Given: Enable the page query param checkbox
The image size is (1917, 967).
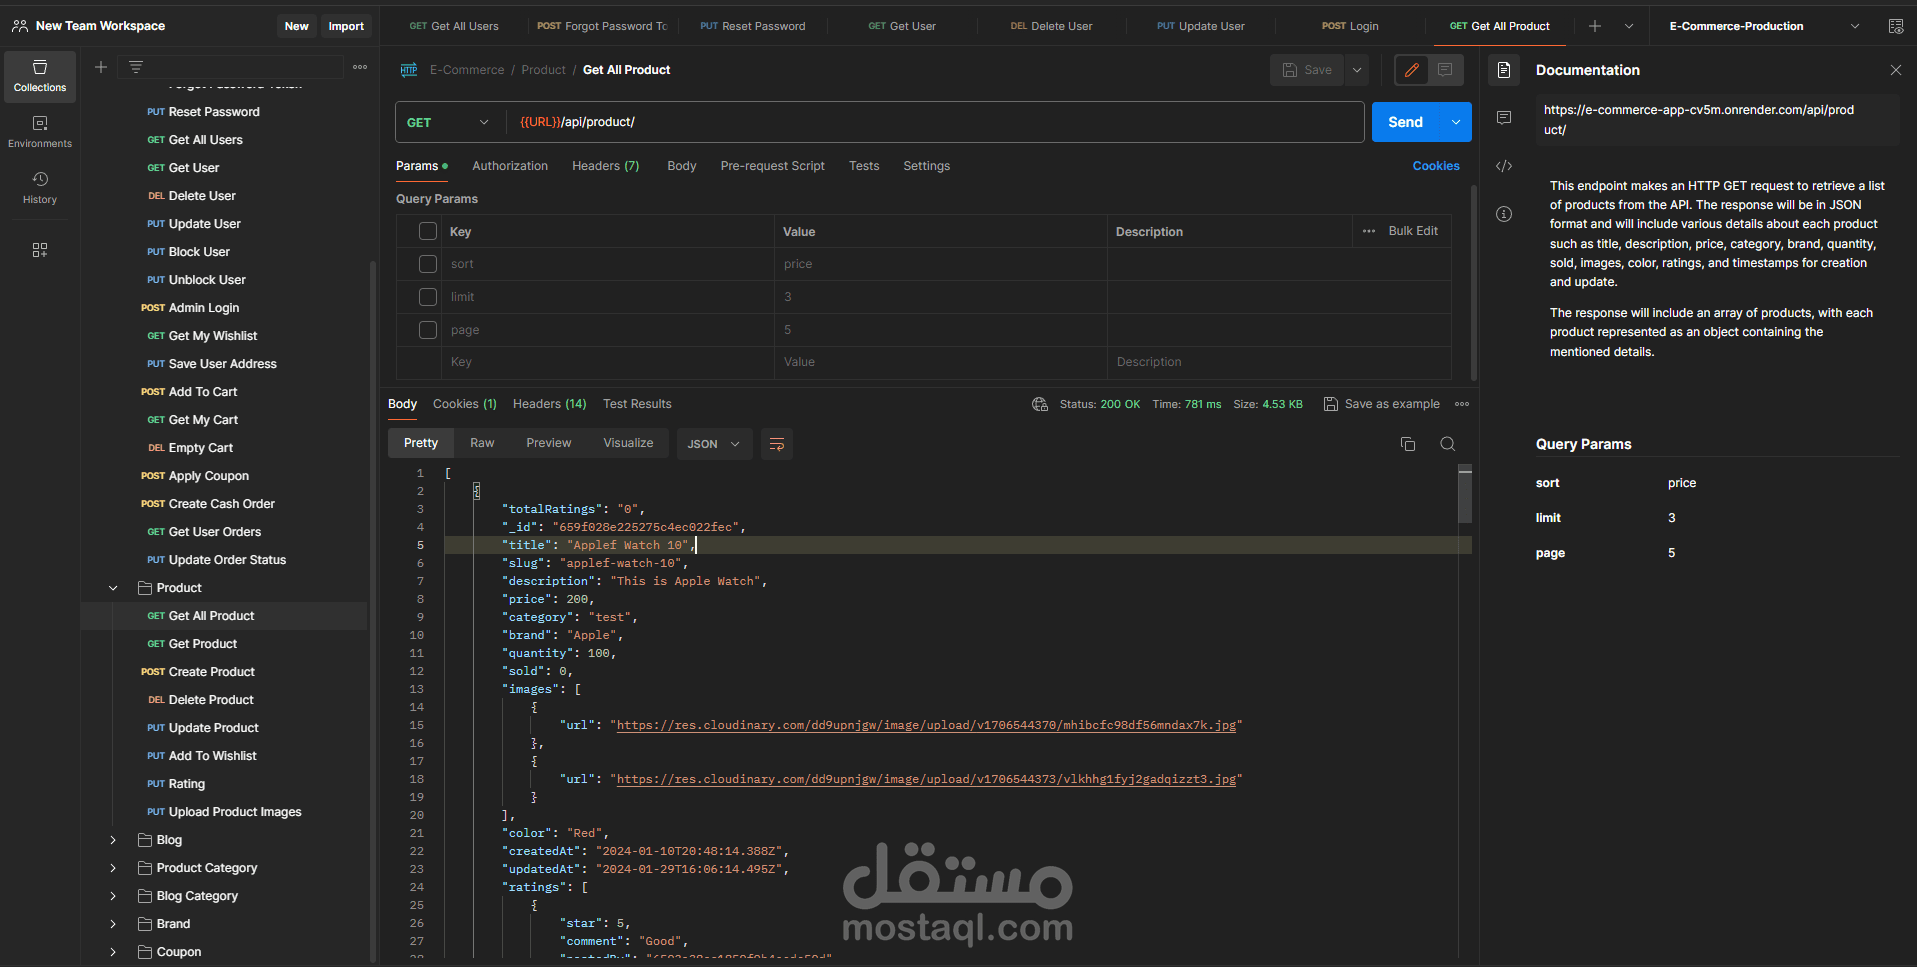Looking at the screenshot, I should (428, 330).
